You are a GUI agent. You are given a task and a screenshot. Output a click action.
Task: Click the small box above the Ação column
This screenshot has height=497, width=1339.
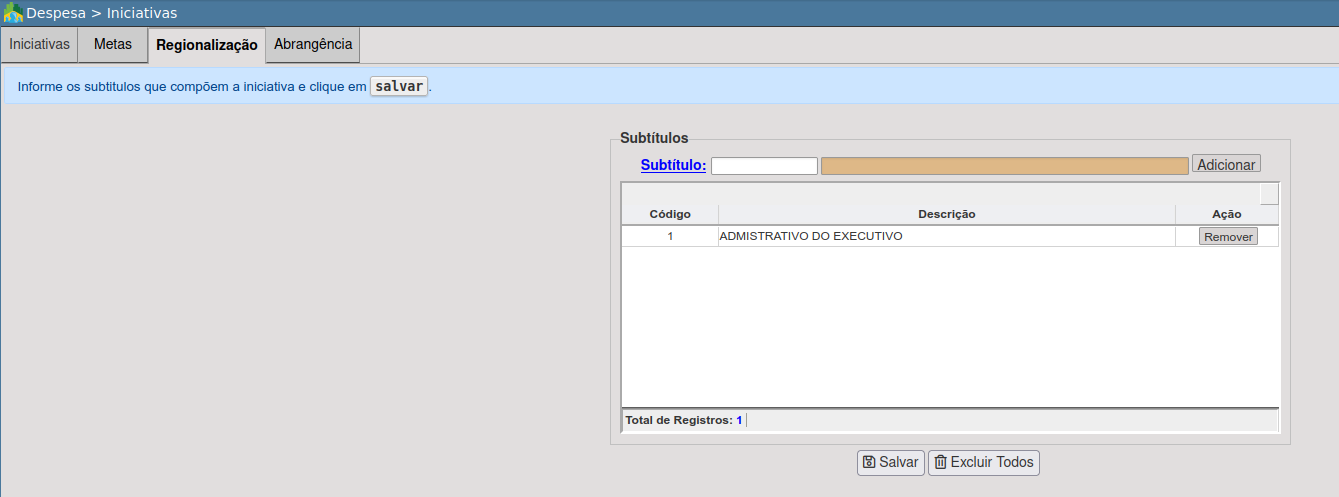coord(1268,194)
